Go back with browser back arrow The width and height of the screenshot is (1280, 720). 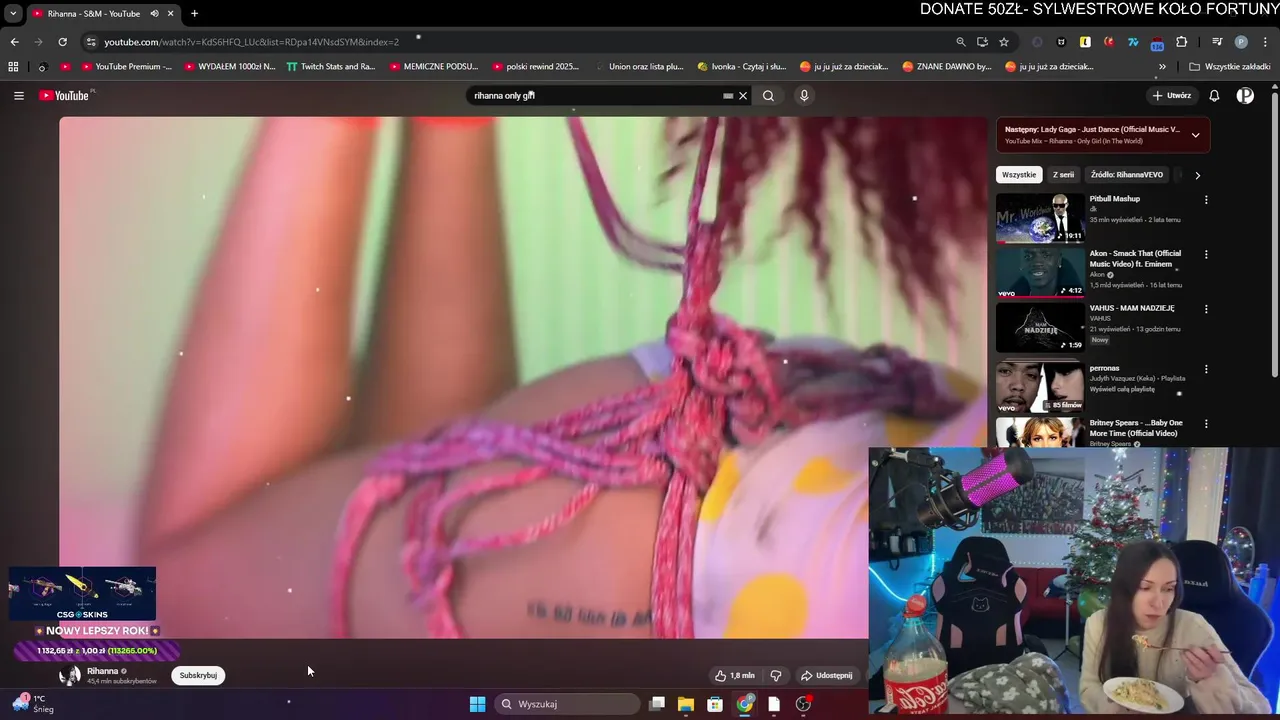14,42
